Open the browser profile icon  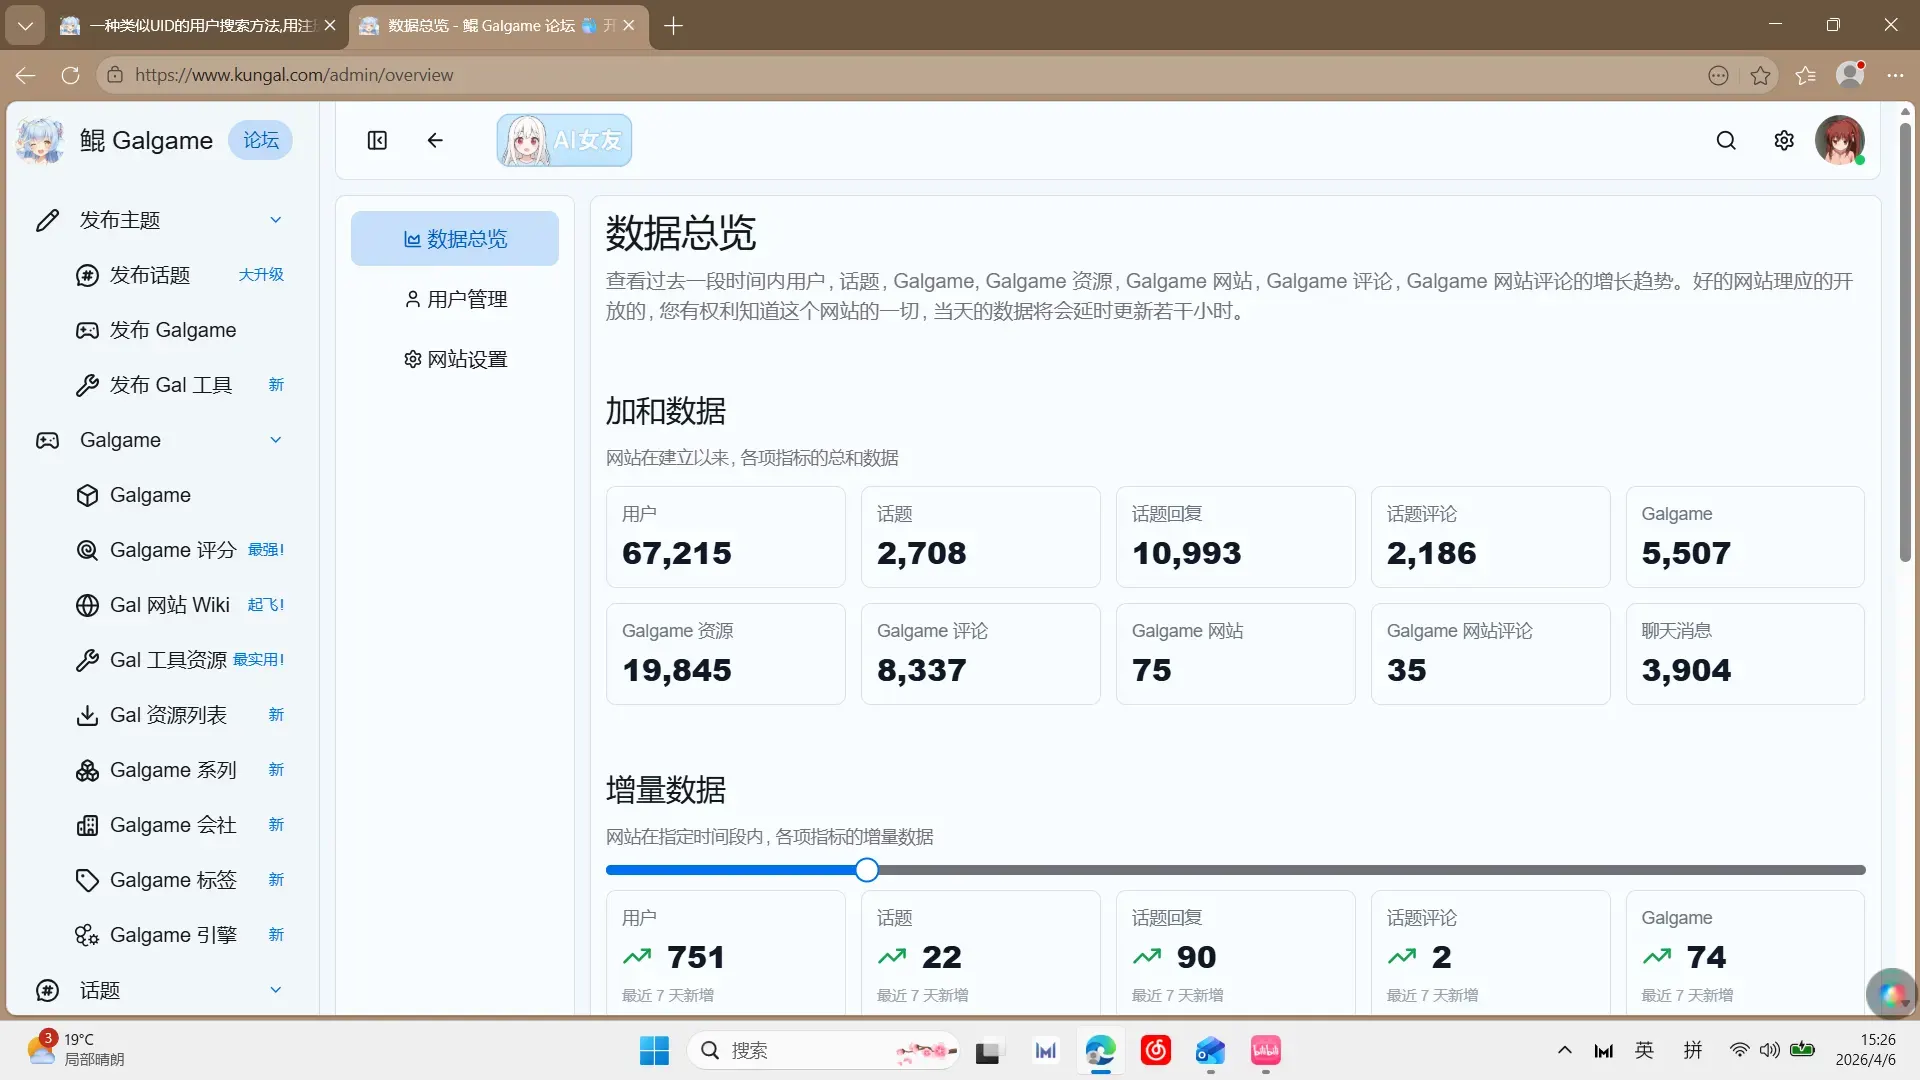pyautogui.click(x=1851, y=74)
